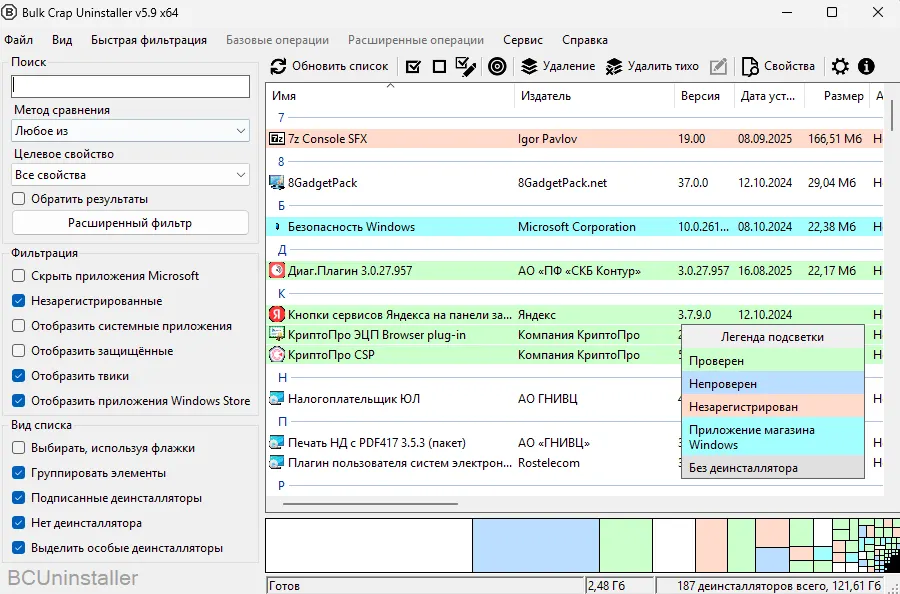Screen dimensions: 900x594
Task: Open the Быстрая фильтрация menu
Action: pos(149,40)
